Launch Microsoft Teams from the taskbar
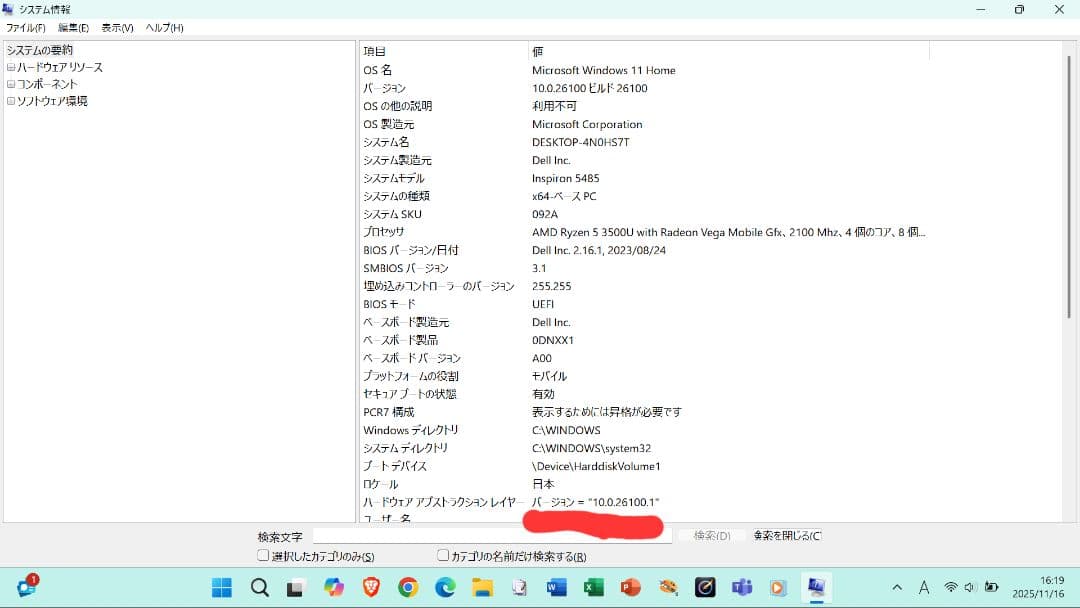 tap(740, 588)
